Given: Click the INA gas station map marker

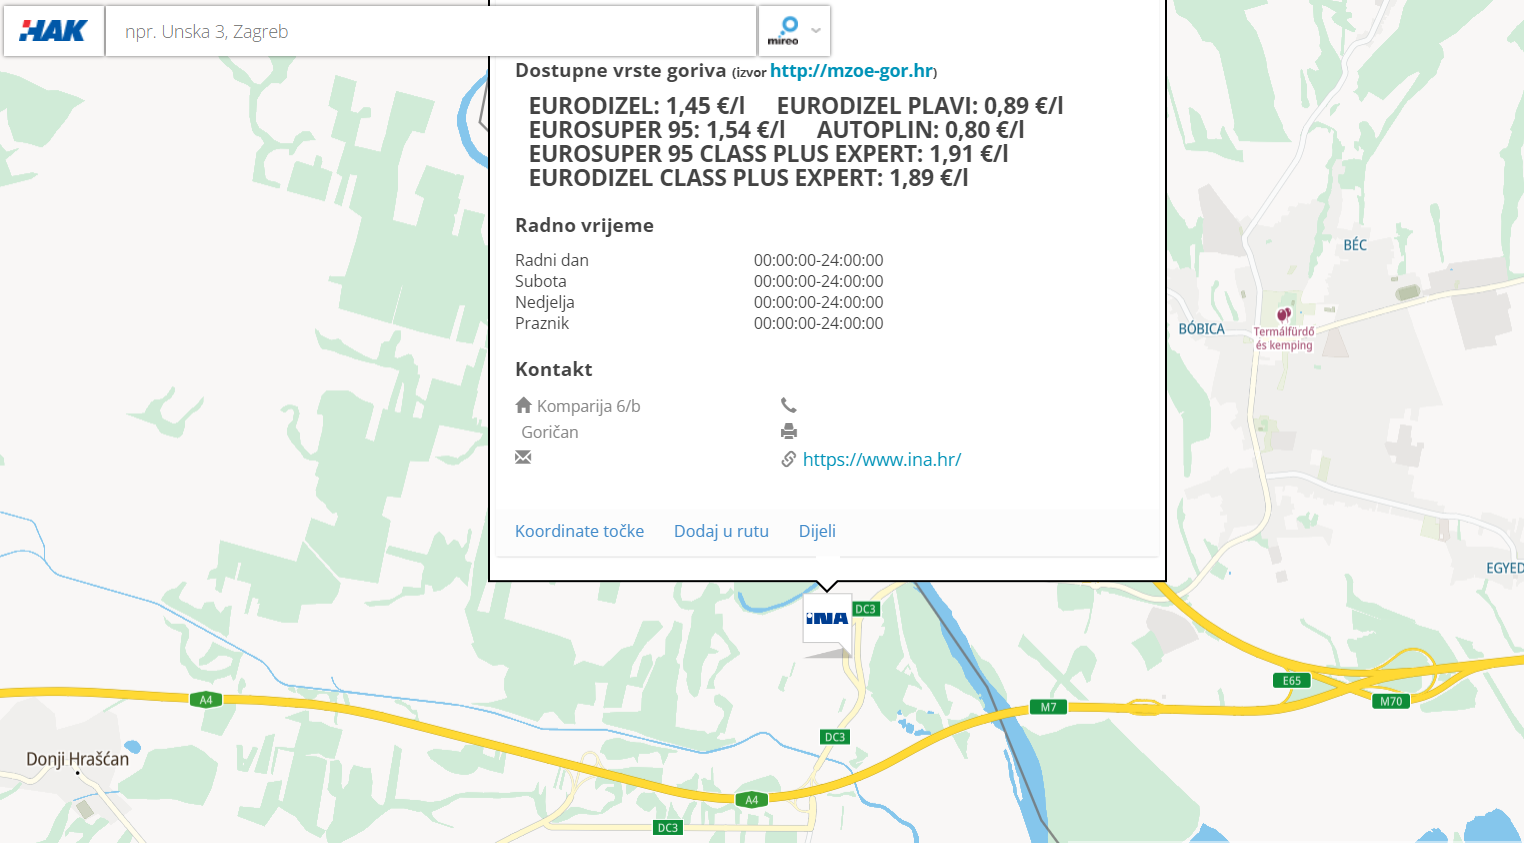Looking at the screenshot, I should coord(827,621).
